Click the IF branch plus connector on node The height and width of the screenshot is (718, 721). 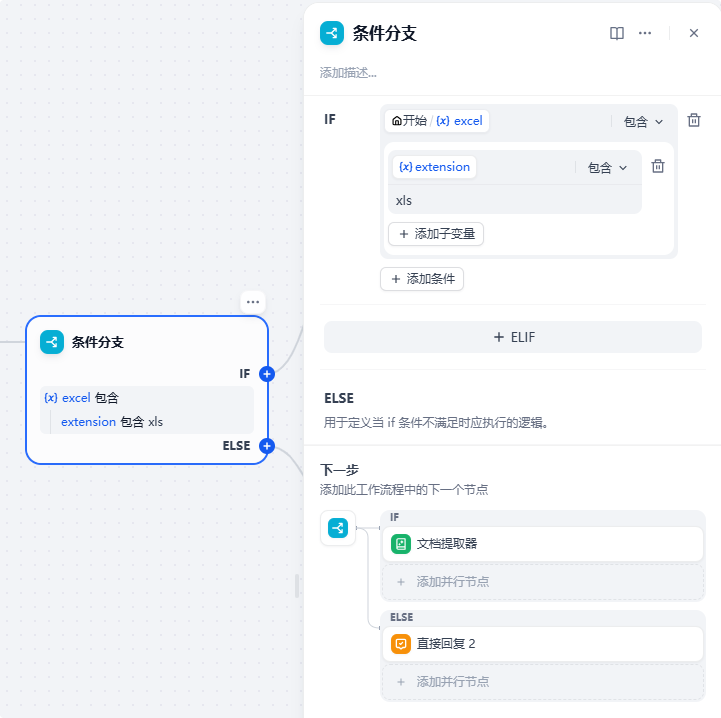click(267, 374)
